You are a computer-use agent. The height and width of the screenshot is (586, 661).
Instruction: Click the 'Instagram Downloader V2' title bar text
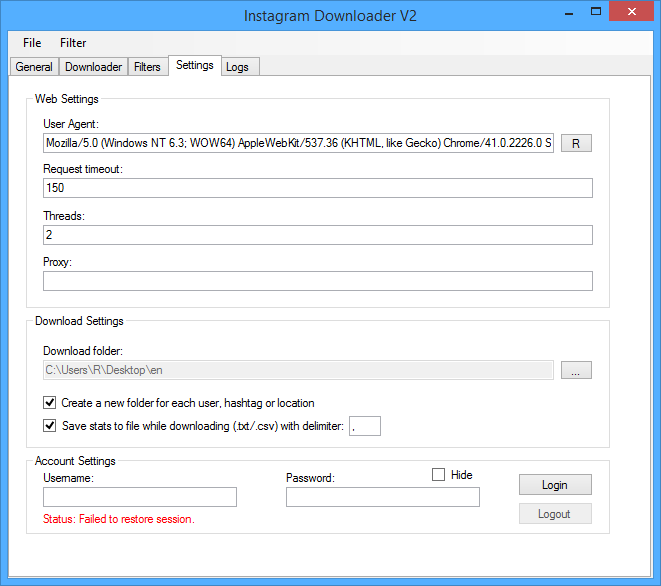click(330, 16)
